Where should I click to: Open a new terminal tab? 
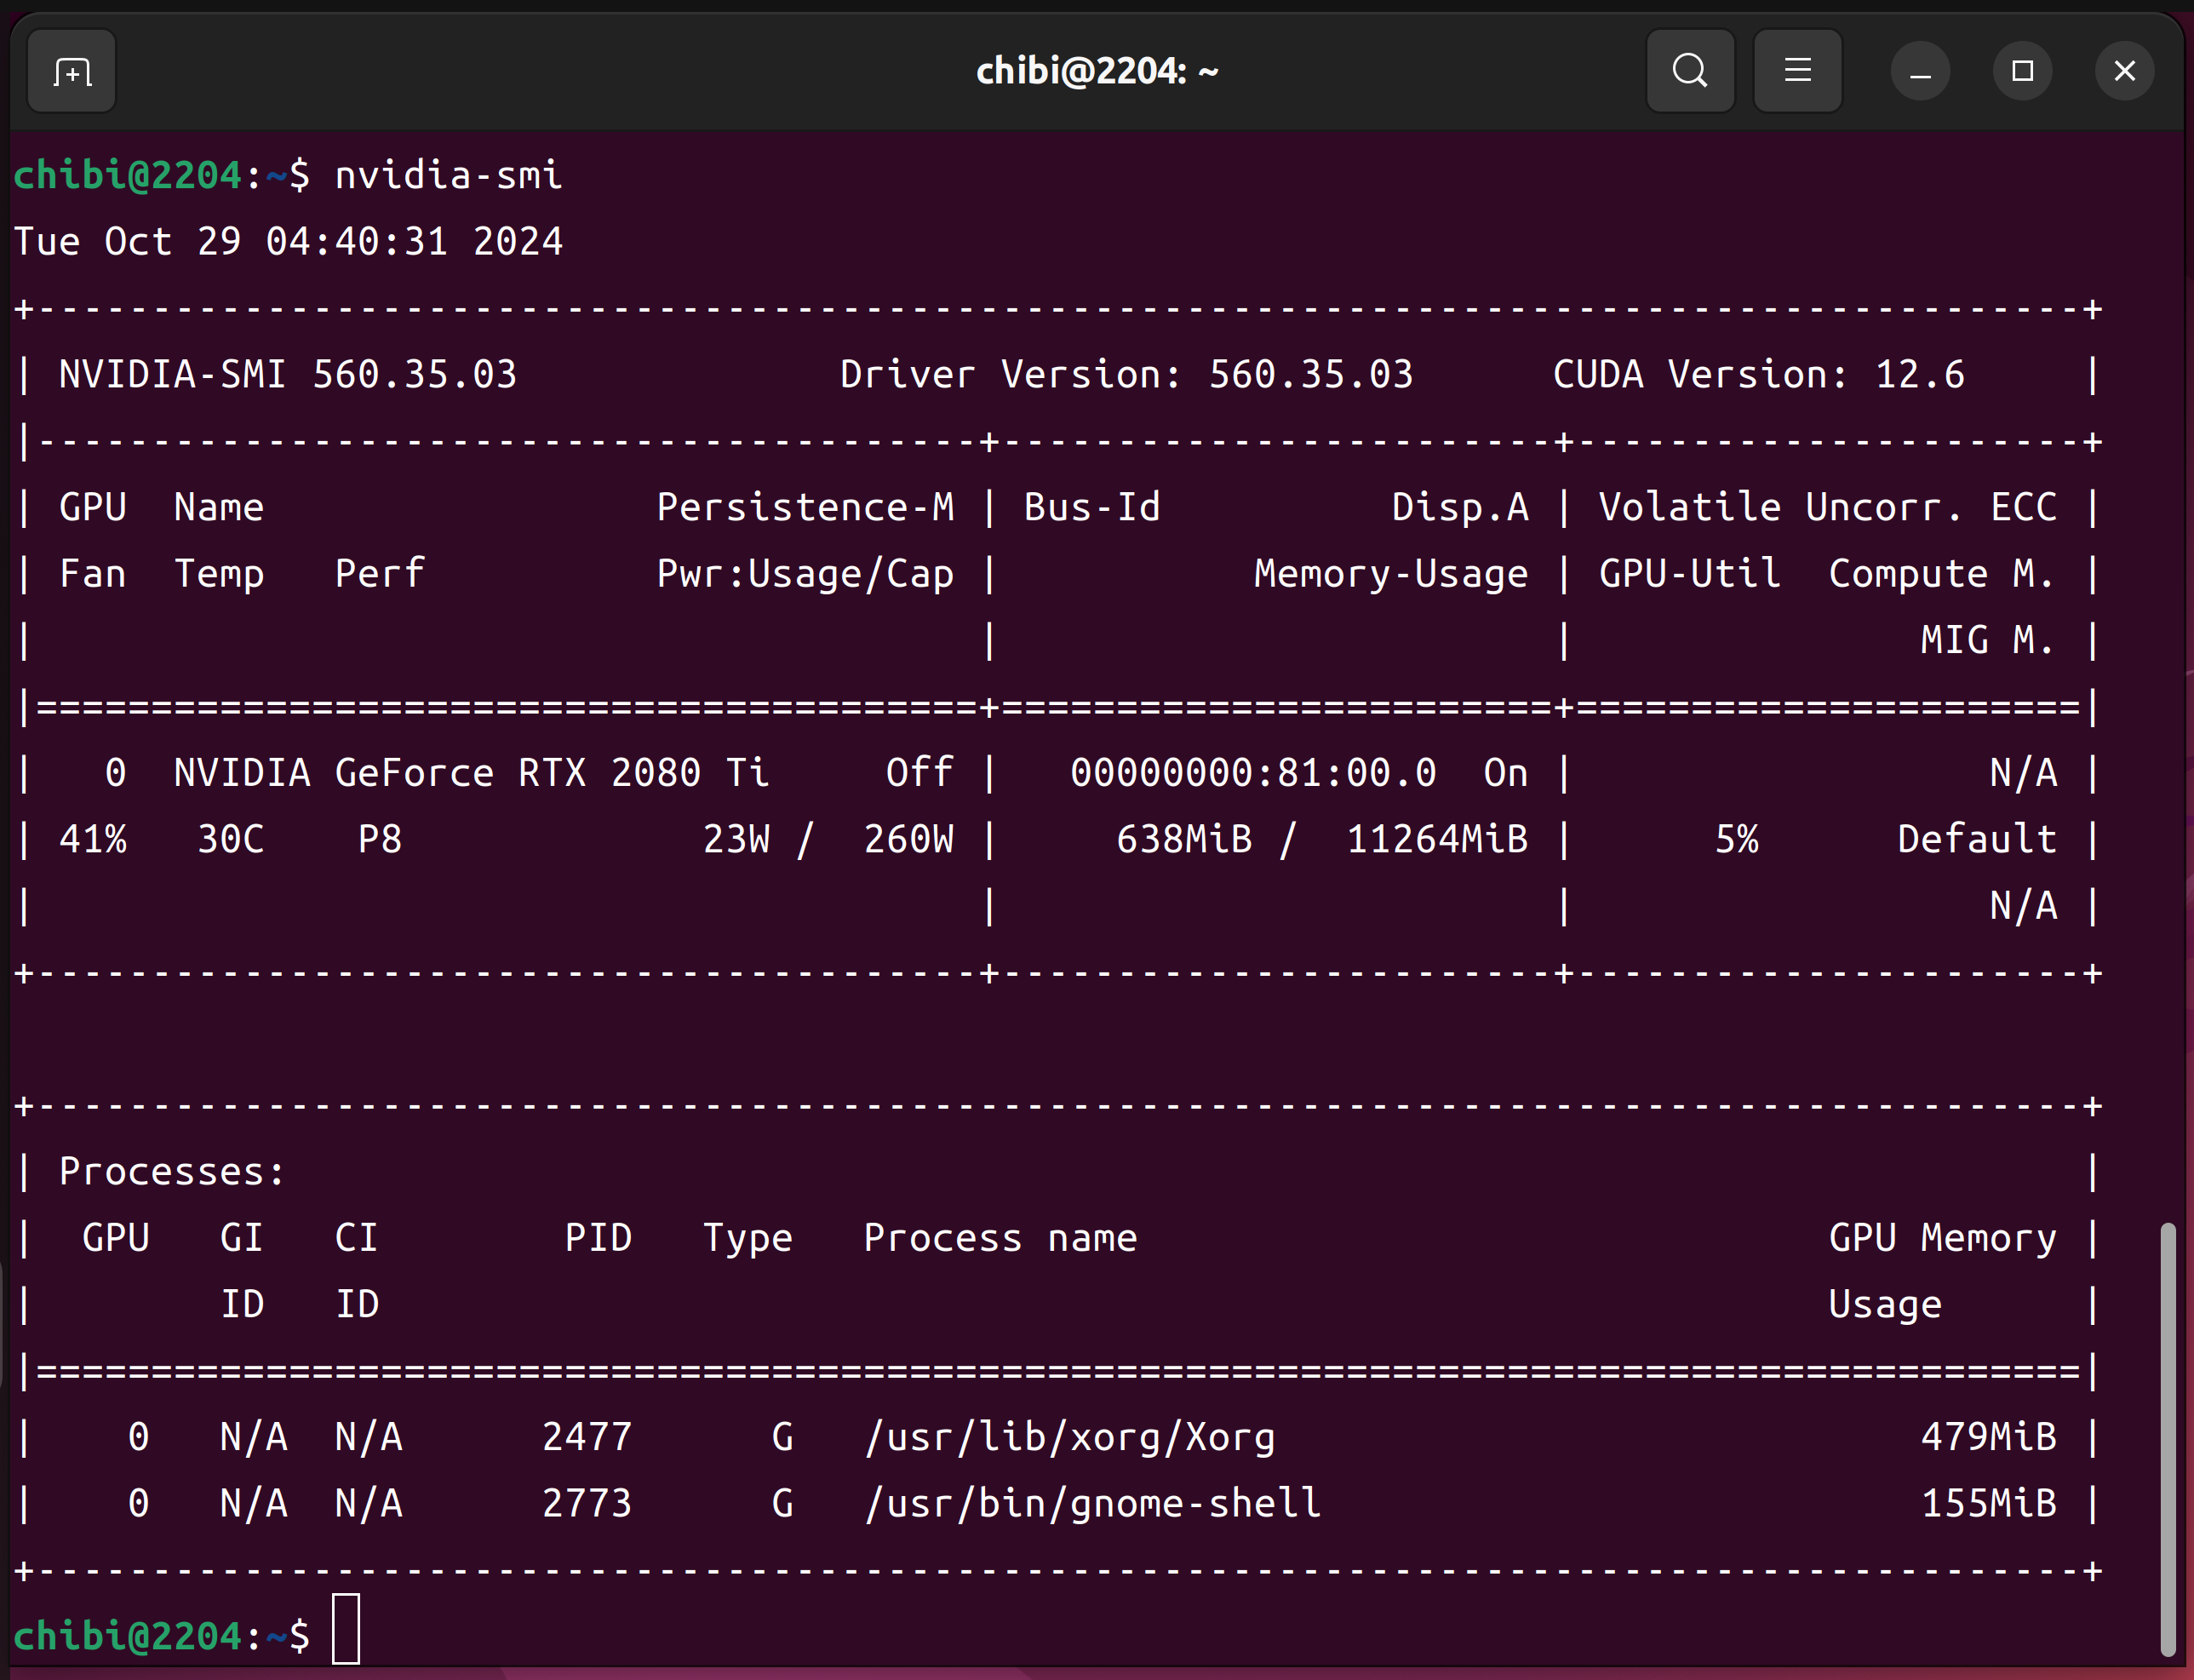71,71
